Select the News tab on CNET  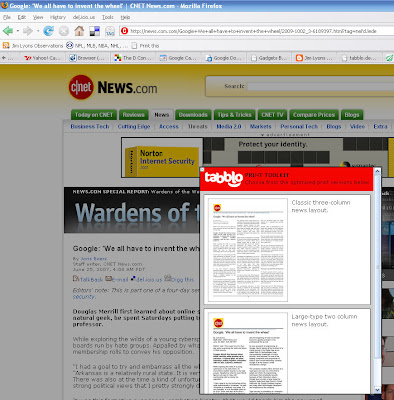click(162, 115)
